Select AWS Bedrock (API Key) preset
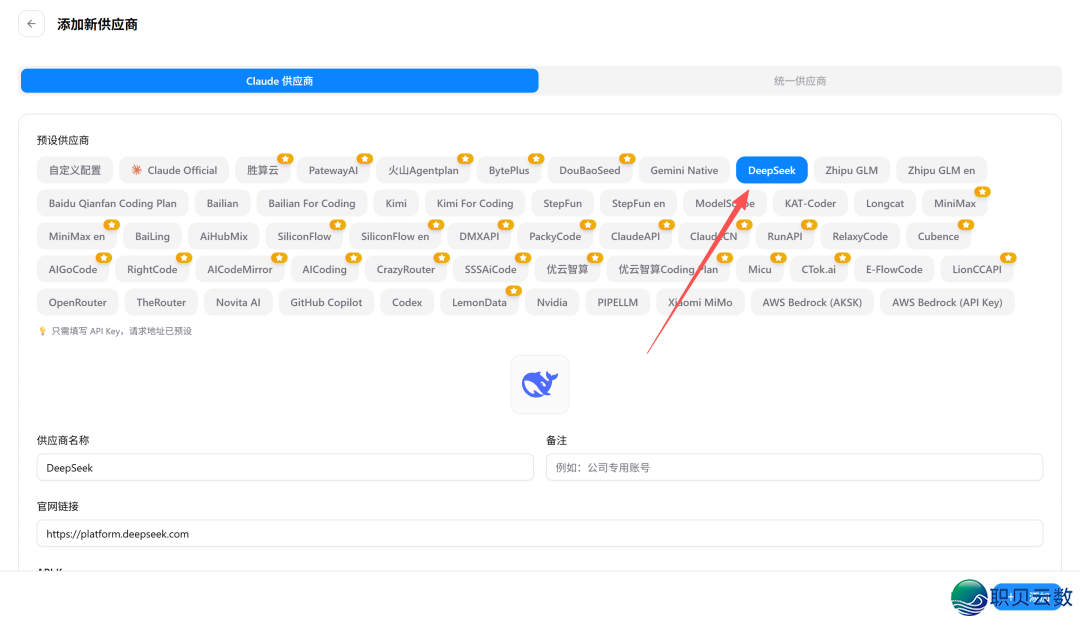The height and width of the screenshot is (622, 1080). (x=947, y=302)
